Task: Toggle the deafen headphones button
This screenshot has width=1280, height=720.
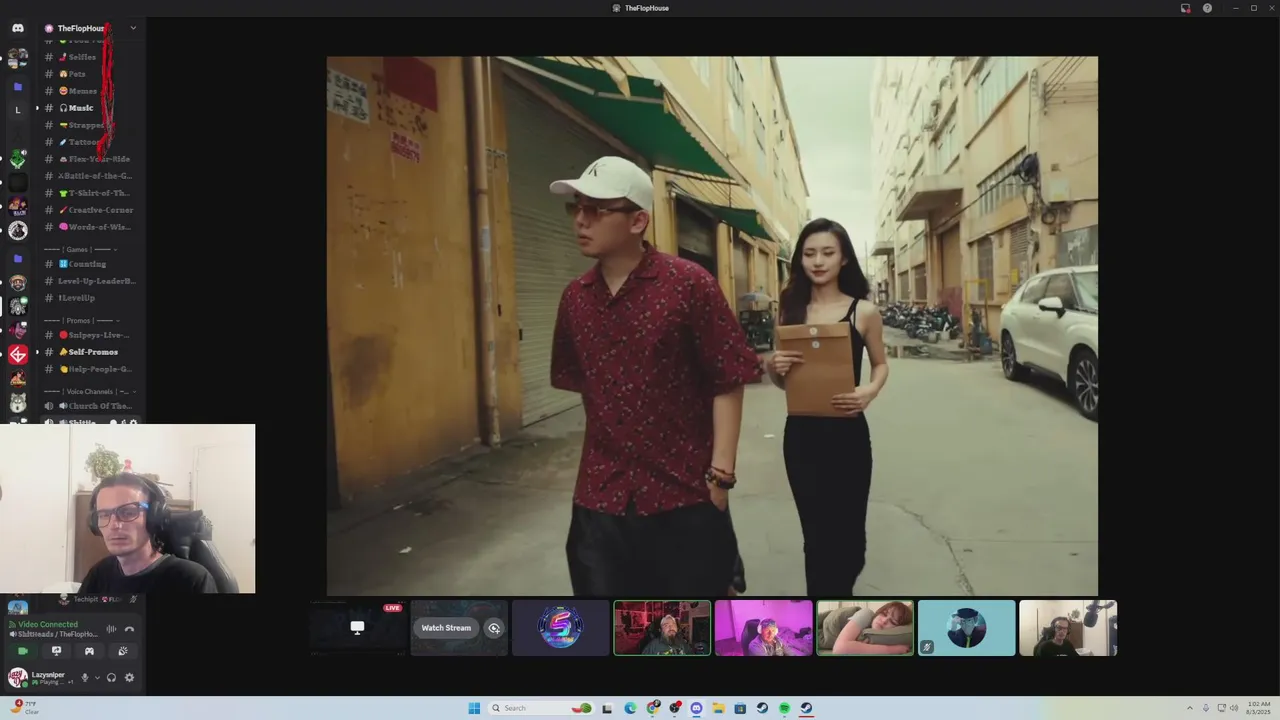Action: [111, 677]
